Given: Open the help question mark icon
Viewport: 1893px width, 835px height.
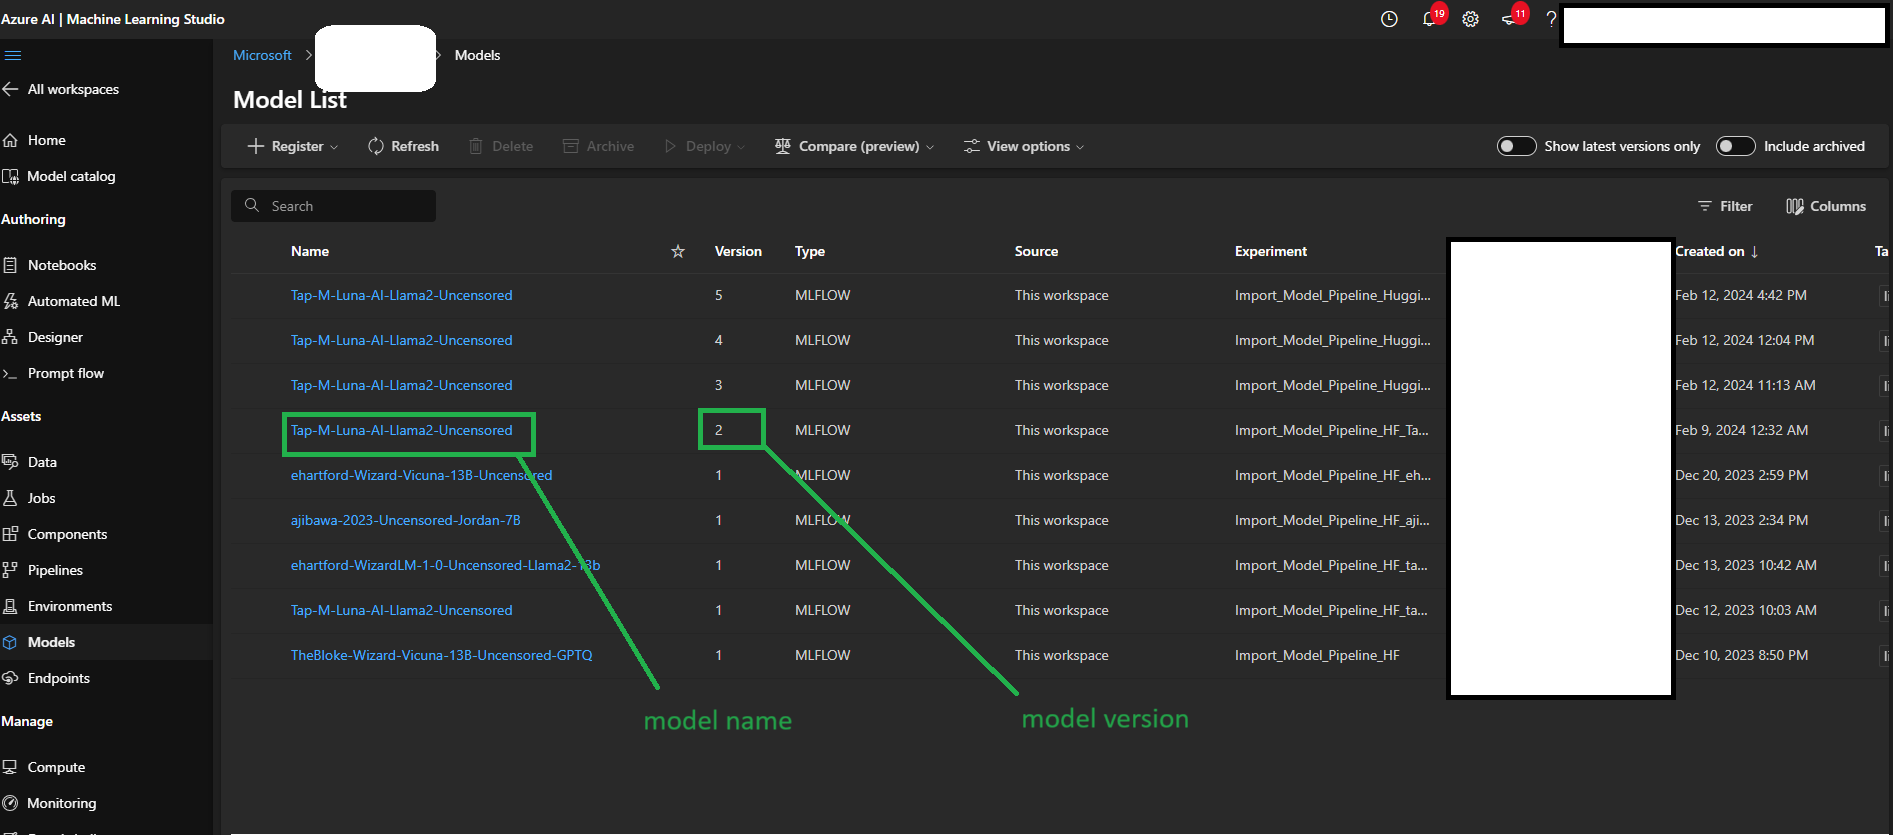Looking at the screenshot, I should [1551, 19].
